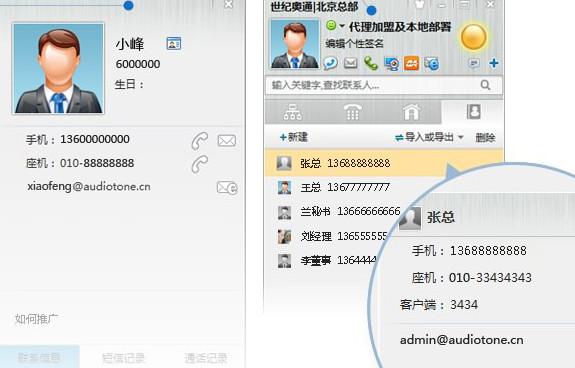This screenshot has width=575, height=368.
Task: Click landline 010-33434343 in popup
Action: [490, 278]
